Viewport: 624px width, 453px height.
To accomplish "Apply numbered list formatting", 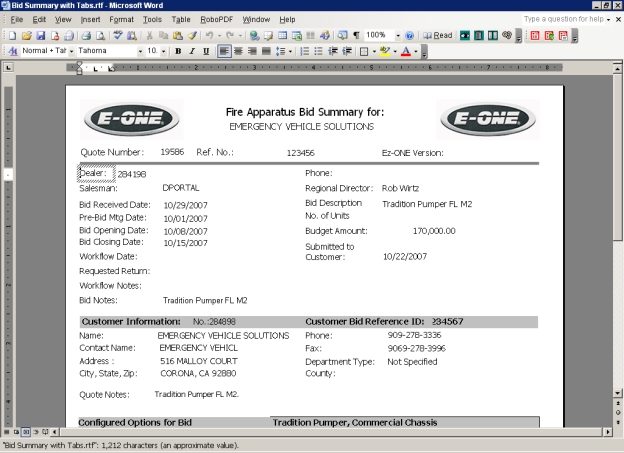I will coord(304,51).
